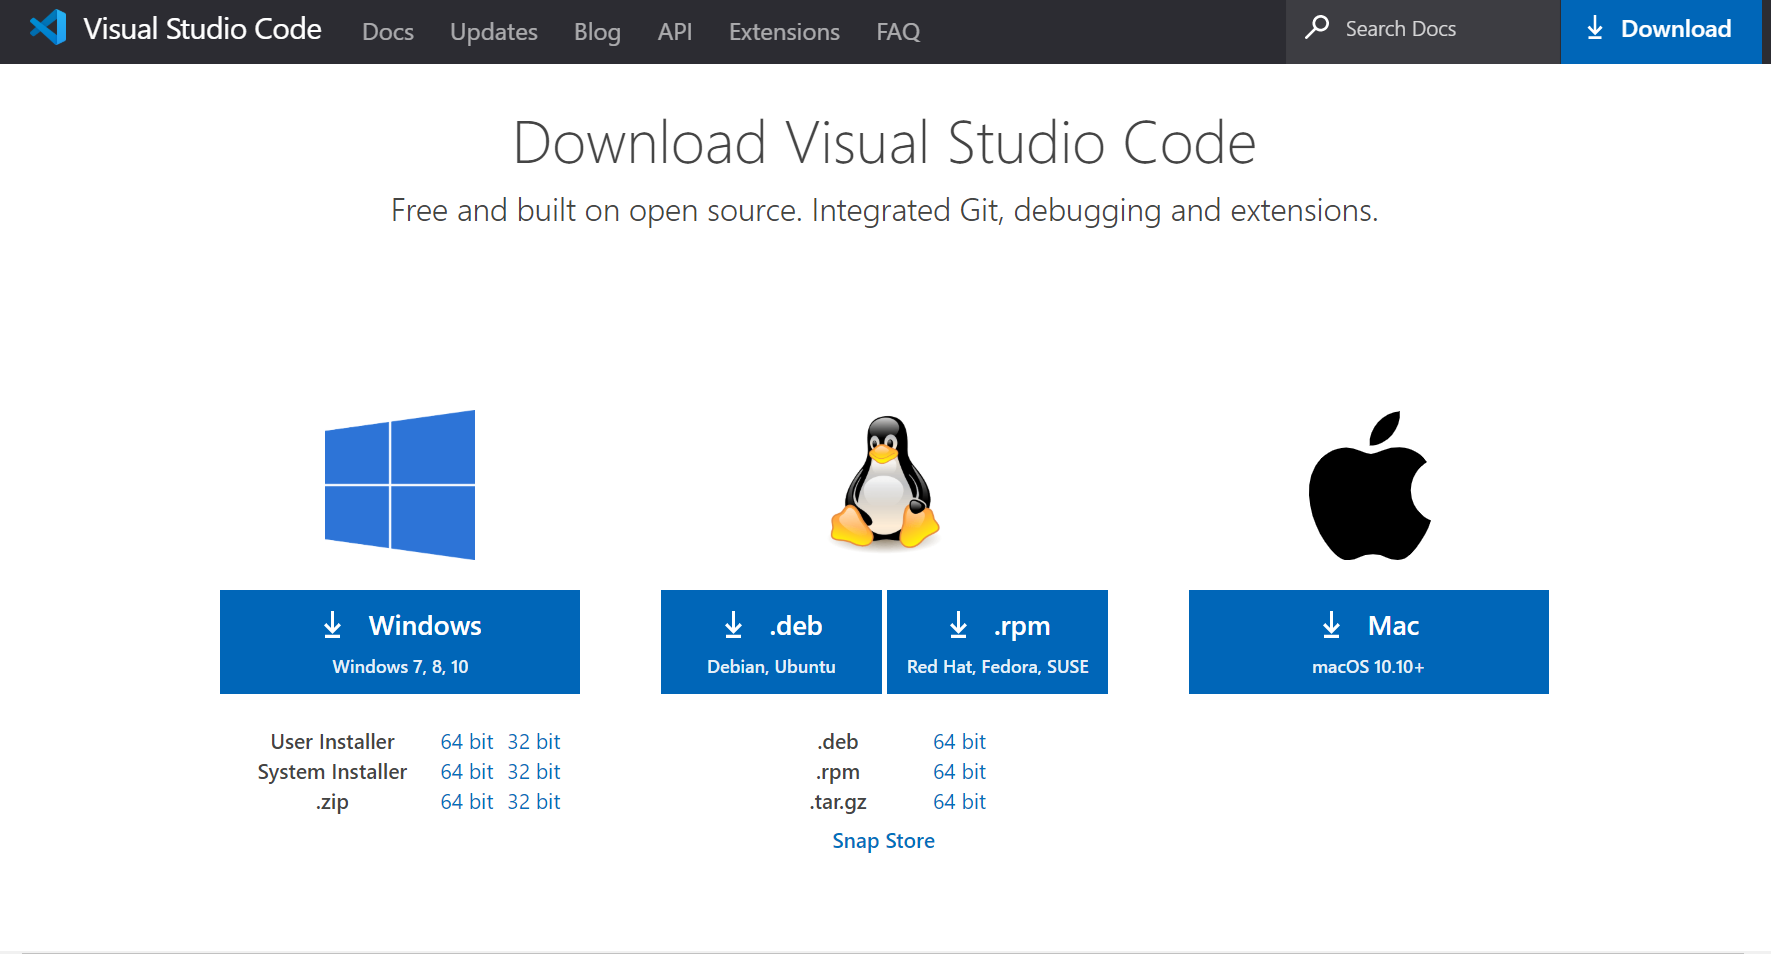This screenshot has width=1771, height=954.
Task: Click the Apple logo image
Action: [1369, 485]
